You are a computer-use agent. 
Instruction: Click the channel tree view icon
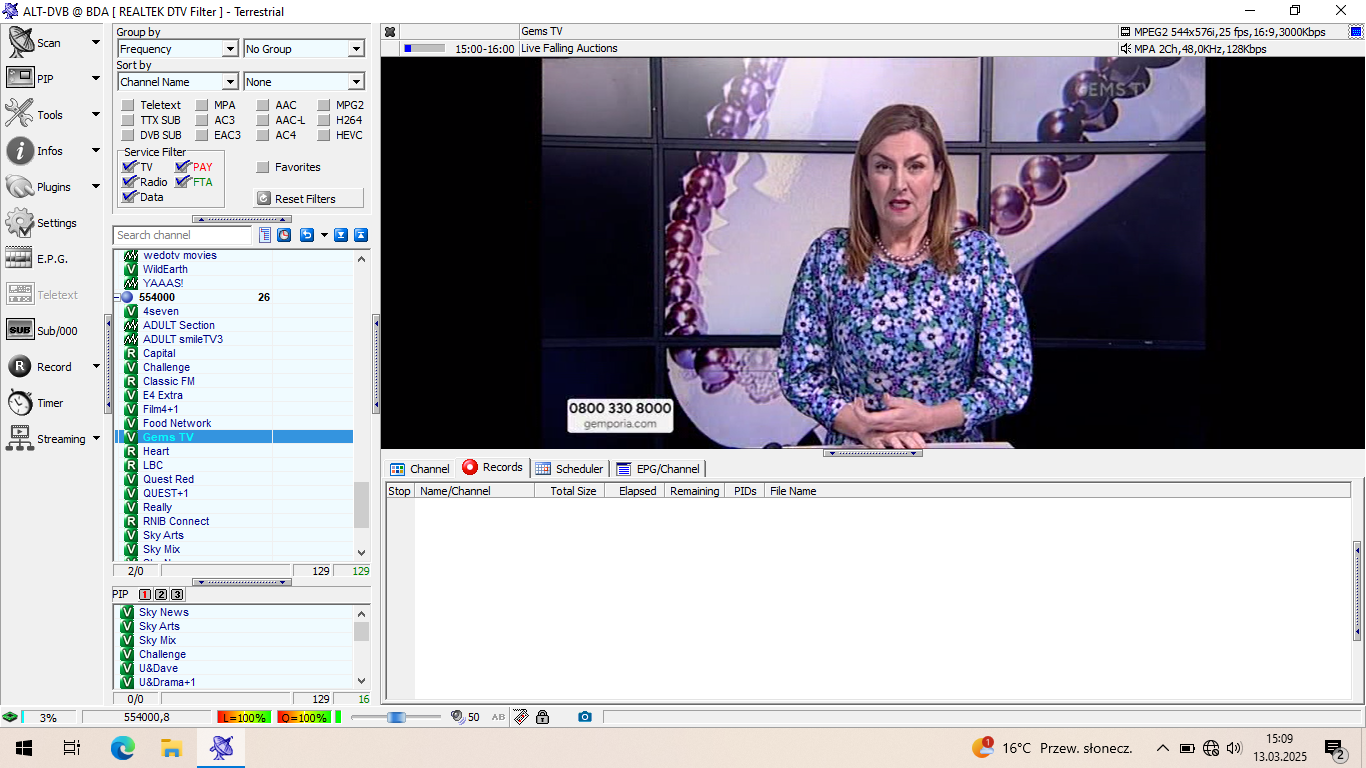click(265, 235)
